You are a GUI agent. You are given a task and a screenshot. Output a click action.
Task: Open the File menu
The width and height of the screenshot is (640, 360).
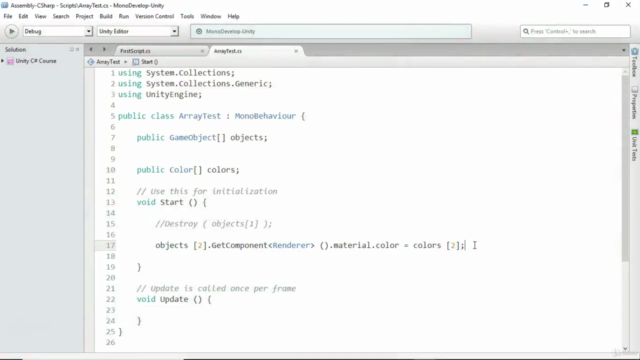8,16
